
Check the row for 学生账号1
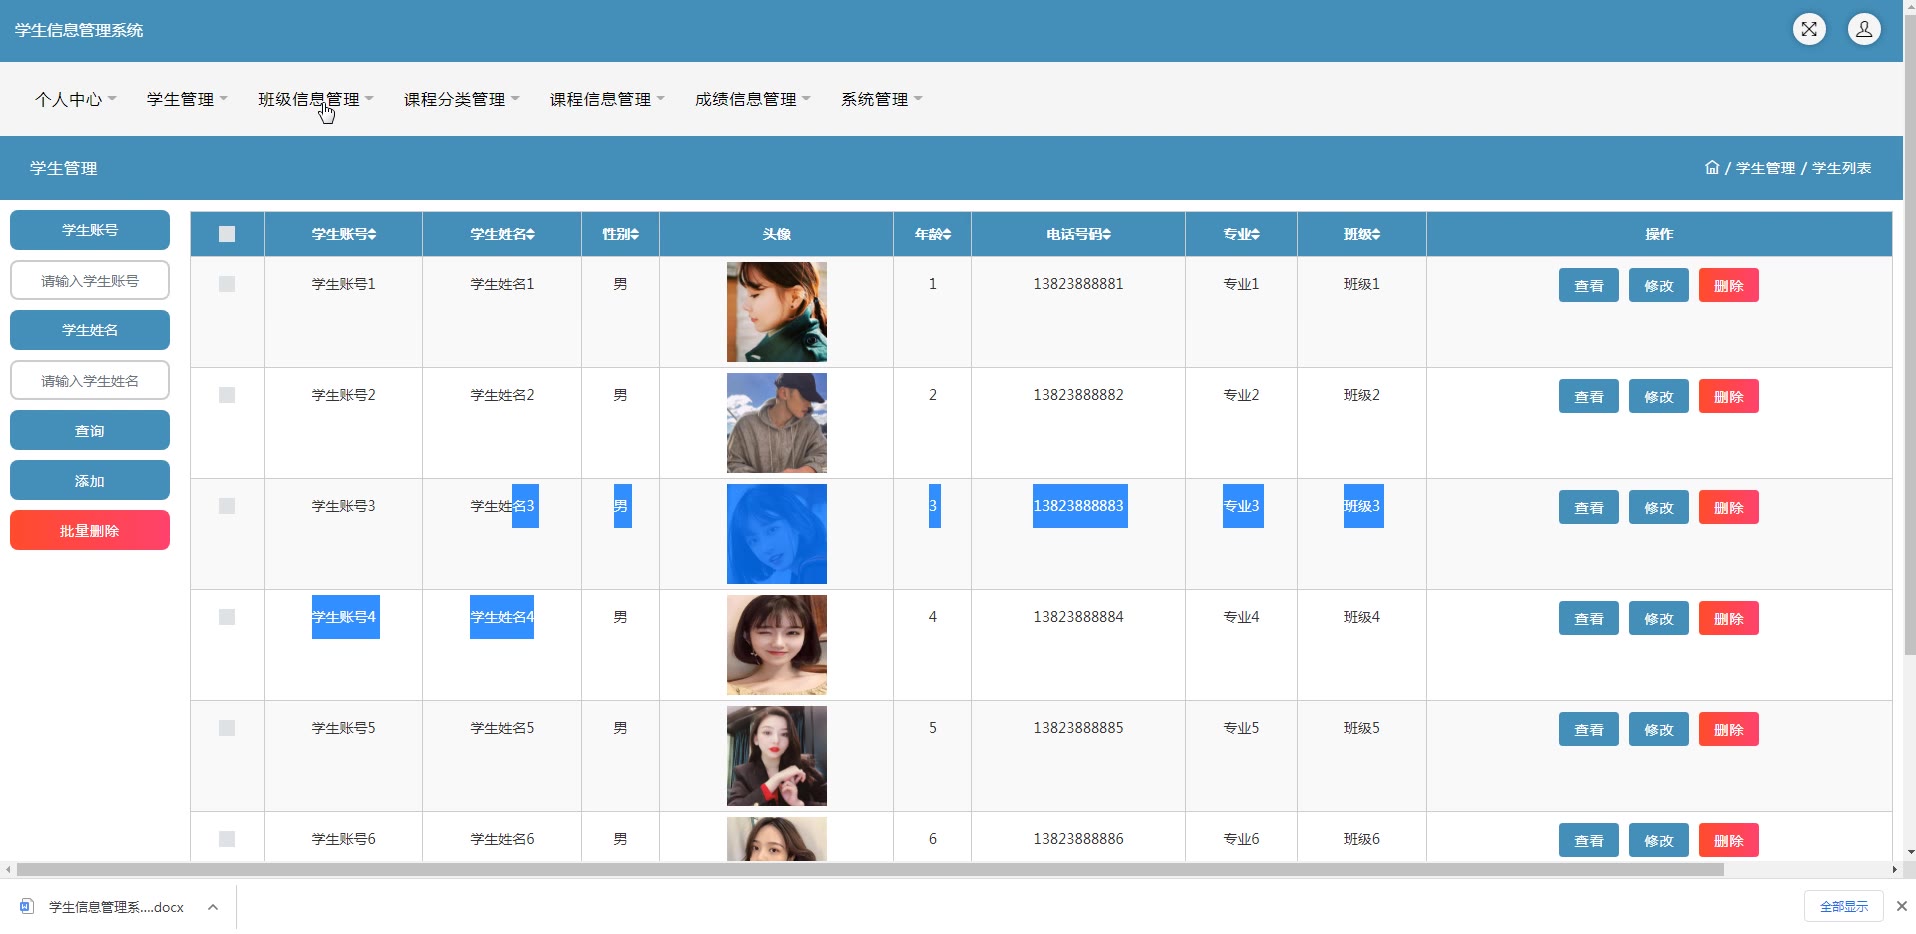coord(227,284)
